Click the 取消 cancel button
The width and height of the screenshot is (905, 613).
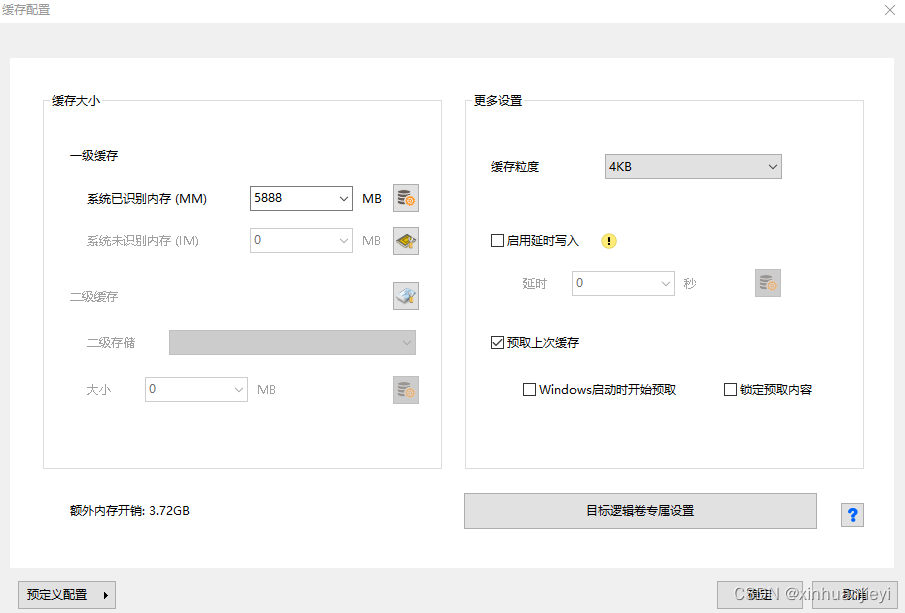click(854, 595)
